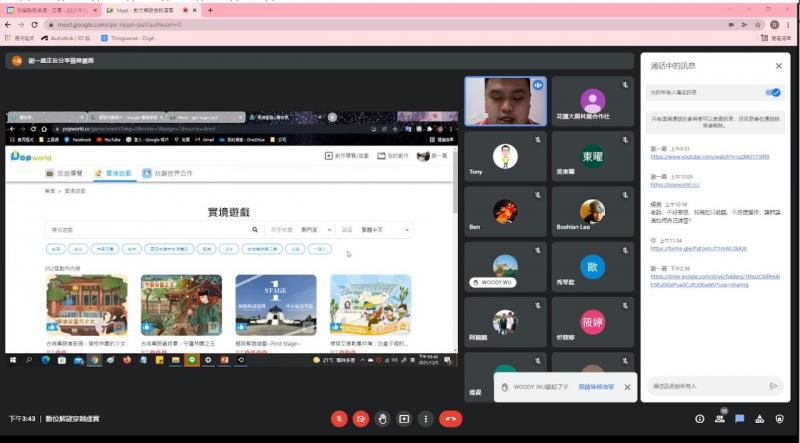The image size is (800, 443).
Task: Select Ben's participant tile
Action: [x=506, y=211]
